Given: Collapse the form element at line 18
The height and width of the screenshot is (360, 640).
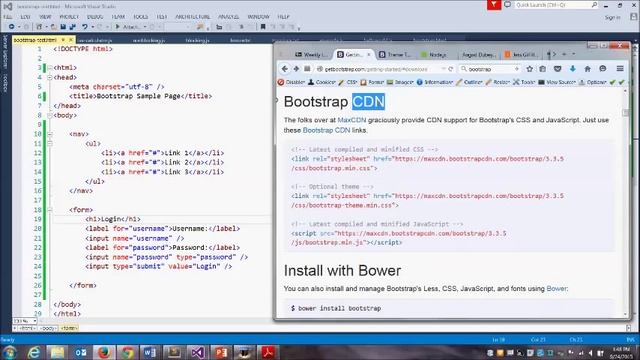Looking at the screenshot, I should (50, 210).
